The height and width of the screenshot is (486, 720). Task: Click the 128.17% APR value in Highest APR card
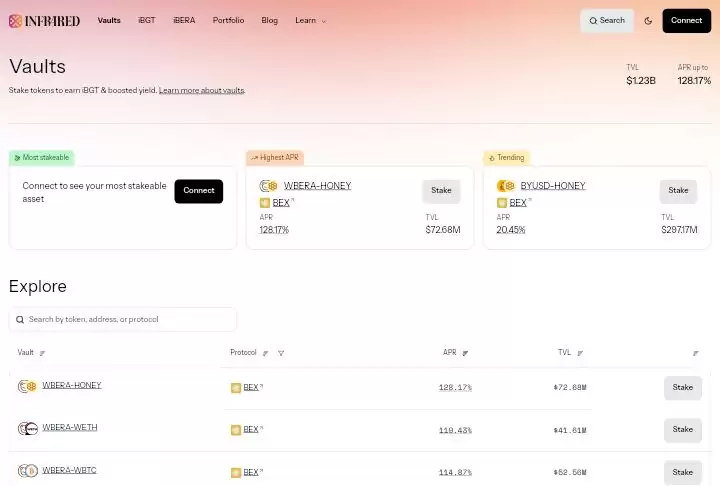click(x=274, y=230)
